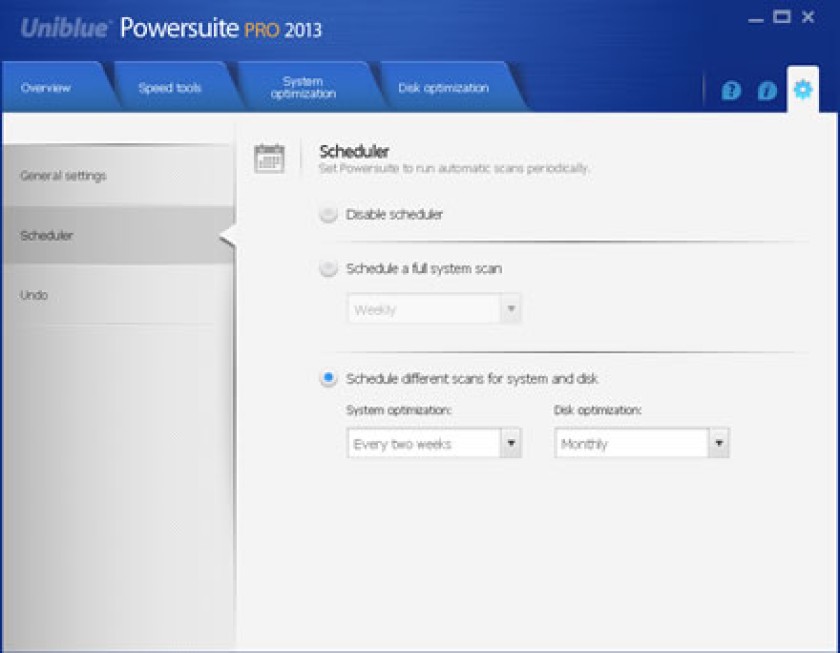Click 'Set Powersuite to run automatic scans' description
840x653 pixels.
[x=453, y=169]
